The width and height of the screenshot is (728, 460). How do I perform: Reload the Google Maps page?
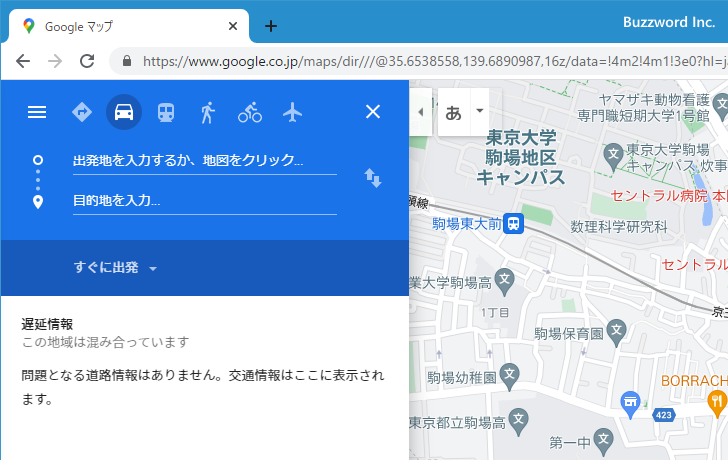(x=87, y=61)
